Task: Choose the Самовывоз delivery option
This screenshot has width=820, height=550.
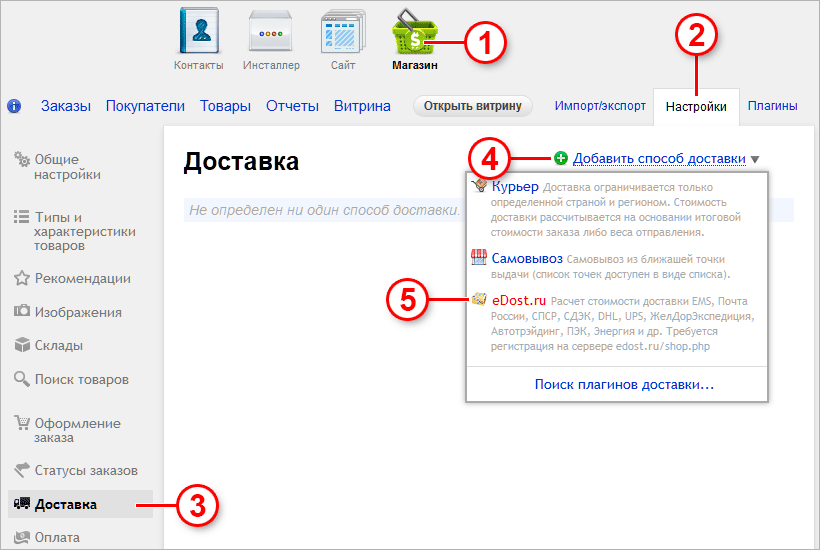Action: coord(527,258)
